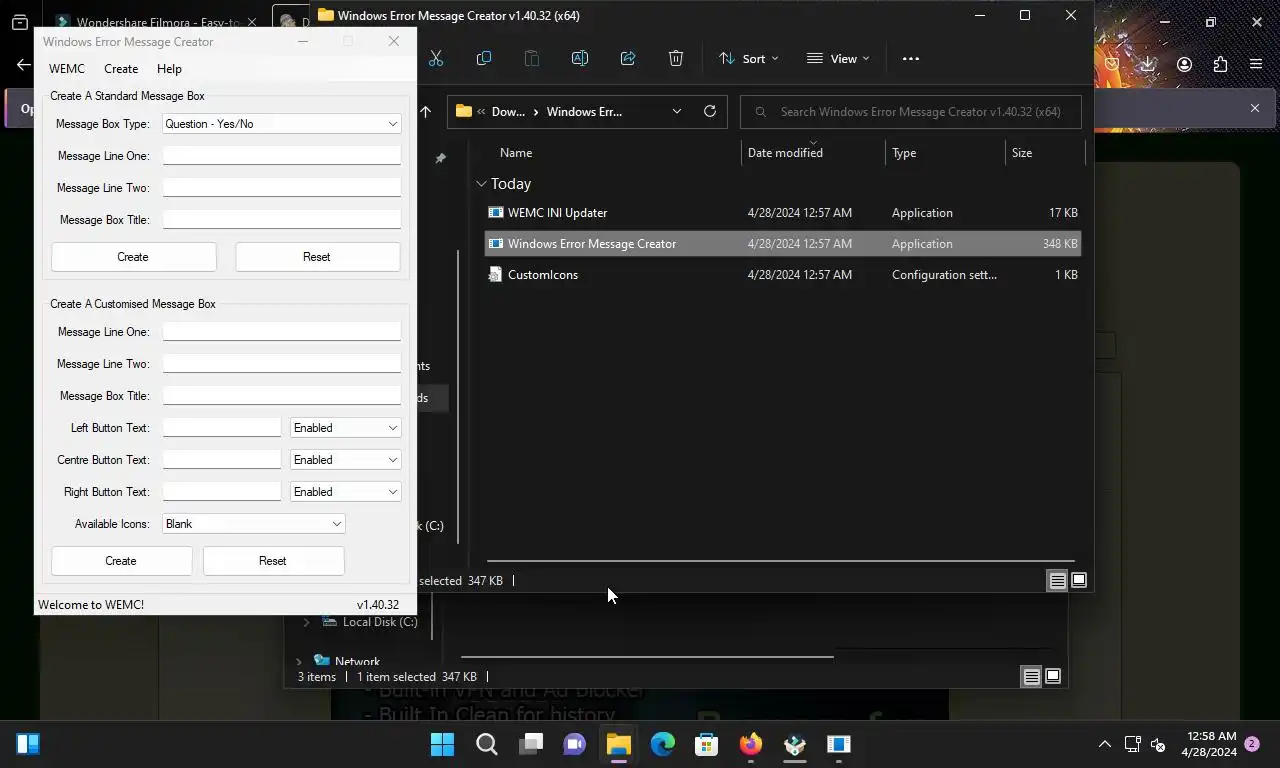Screen dimensions: 1280x768
Task: Switch to details view icon in front Explorer
Action: tap(1057, 580)
